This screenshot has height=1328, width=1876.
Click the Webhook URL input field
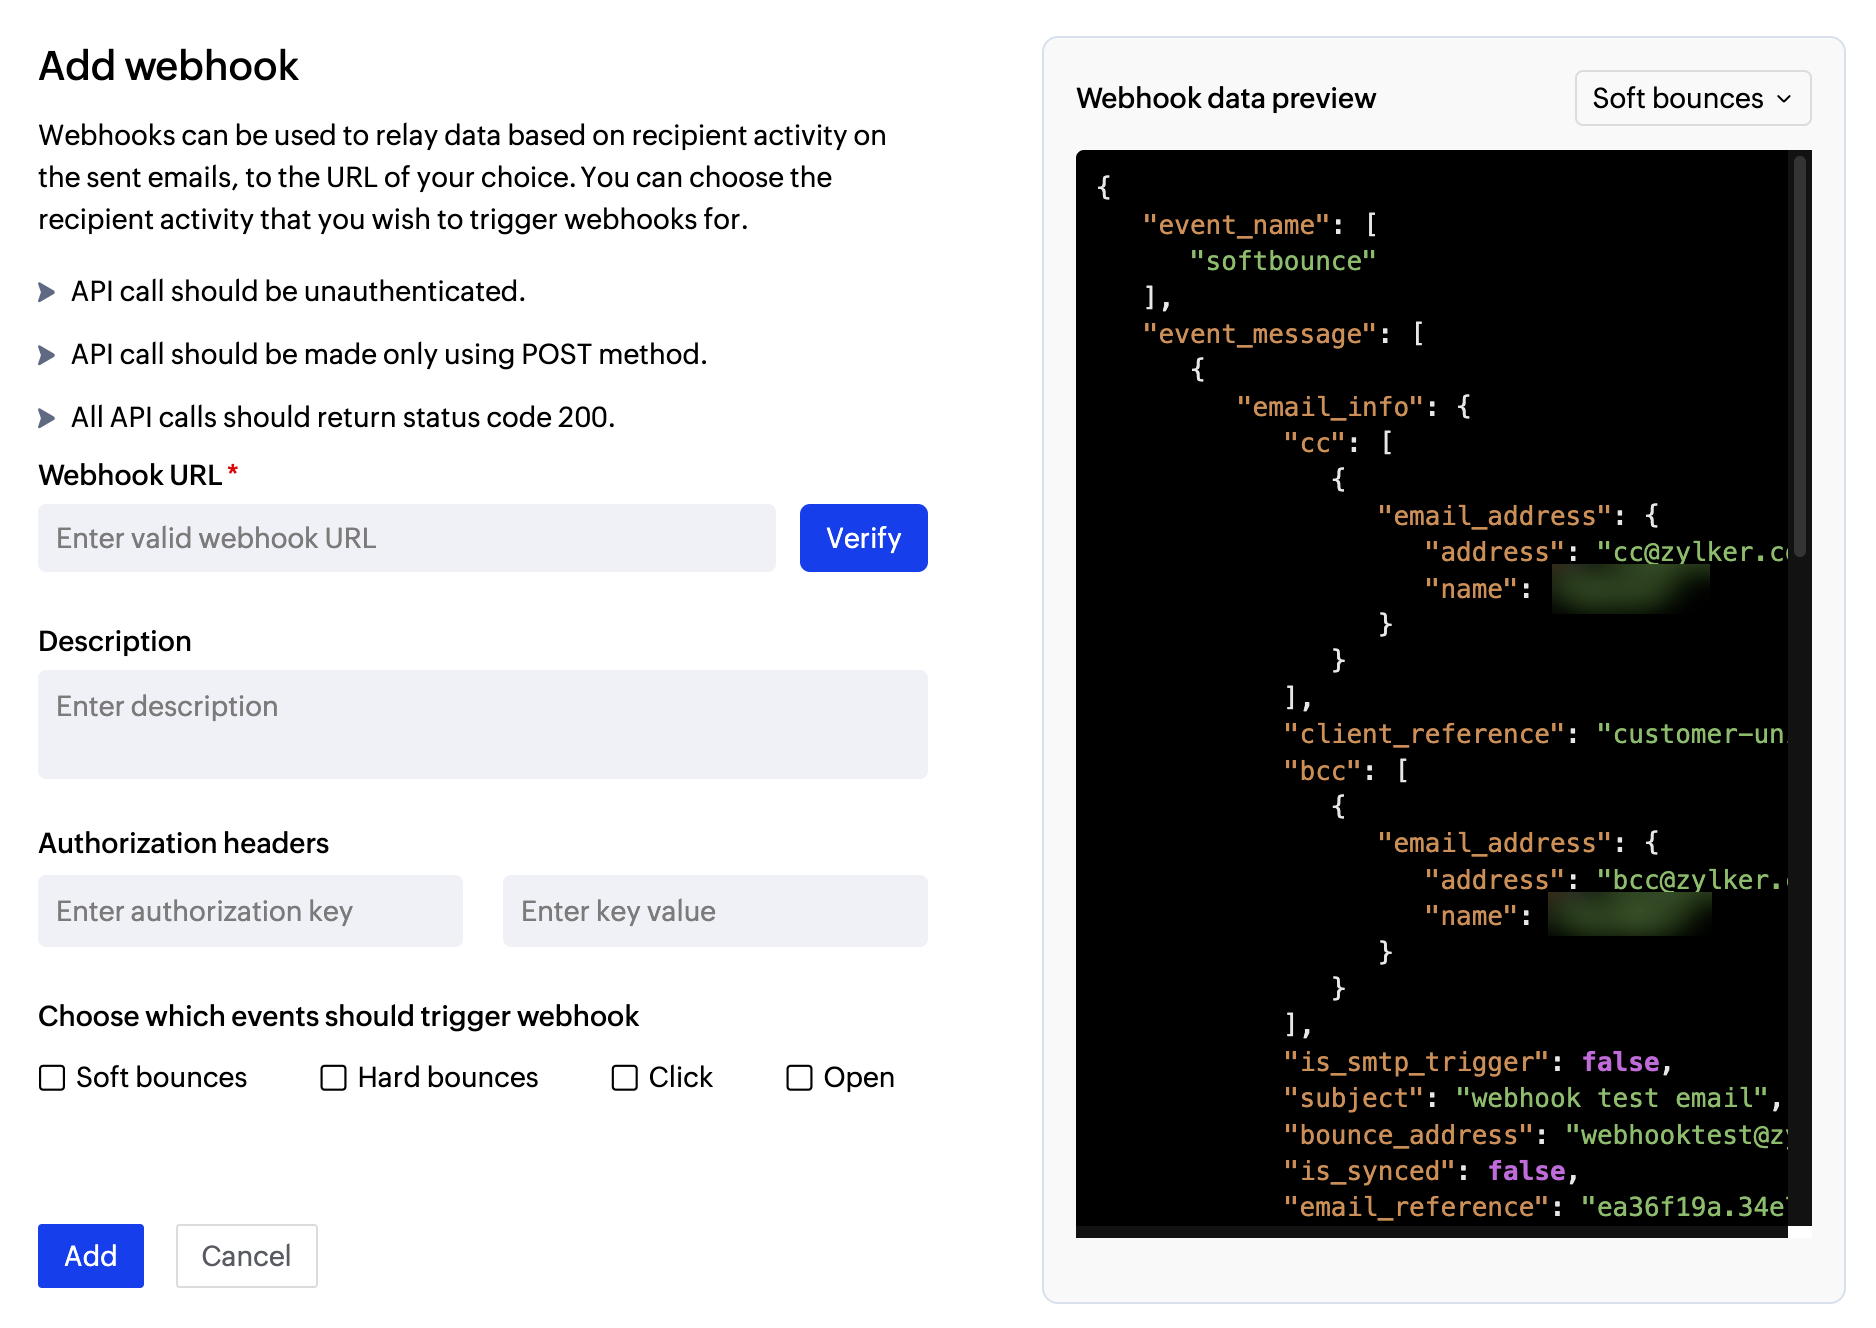point(405,538)
